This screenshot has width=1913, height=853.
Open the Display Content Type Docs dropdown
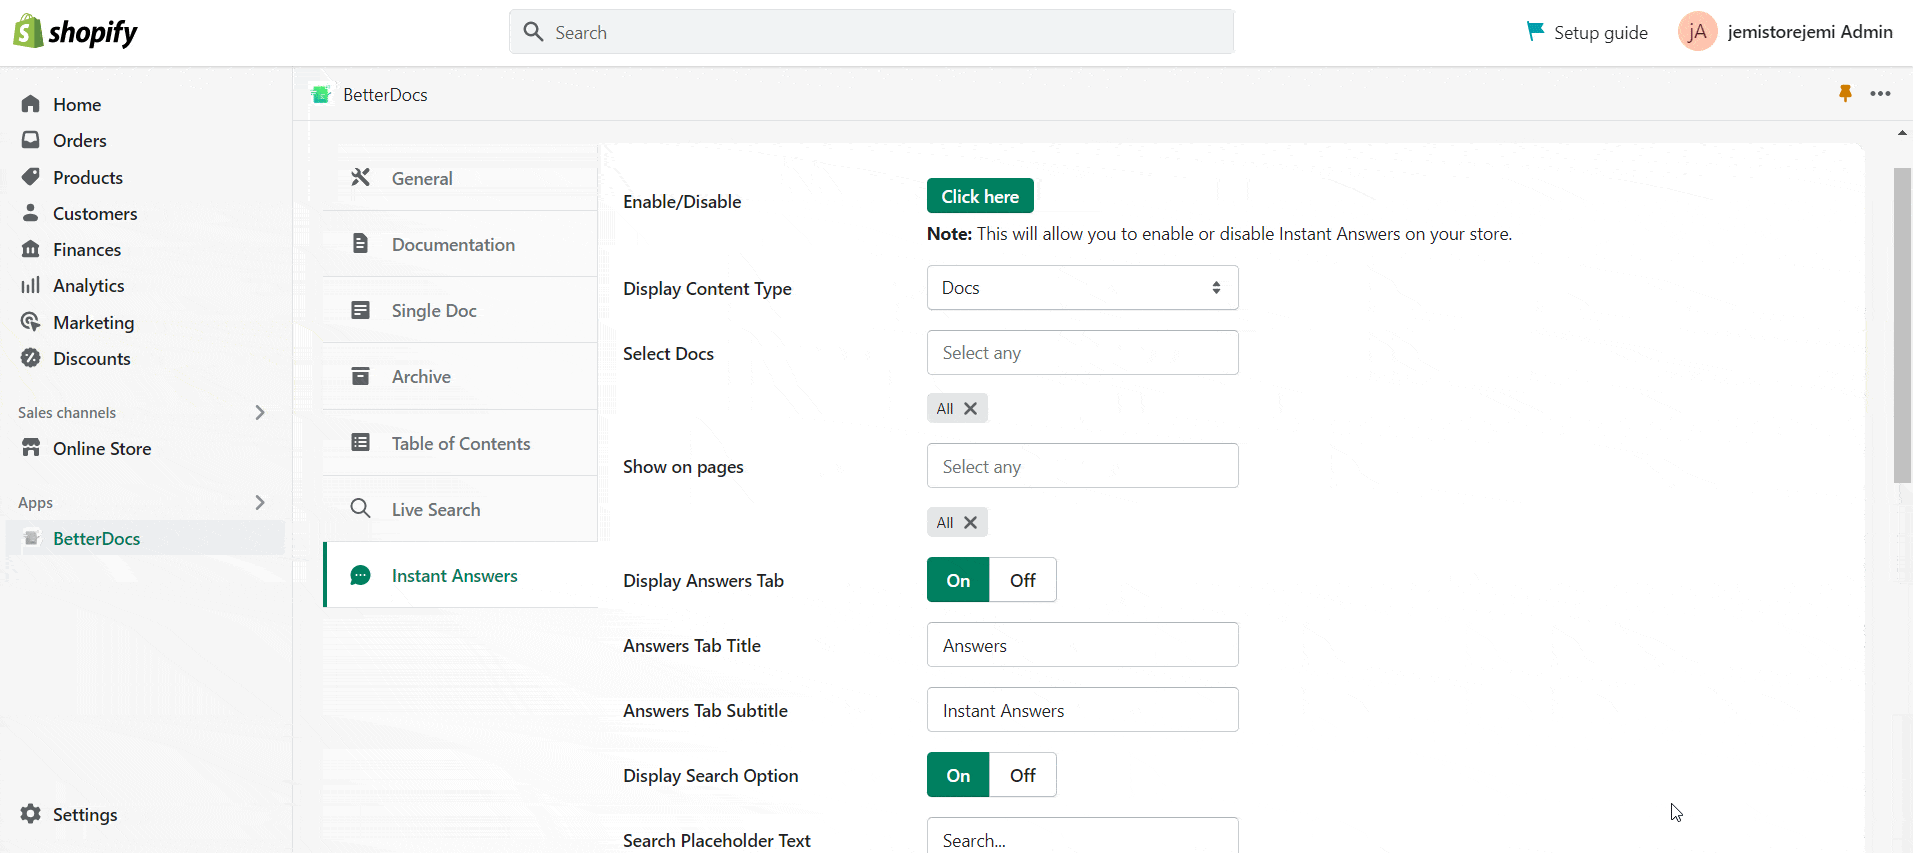(x=1083, y=288)
